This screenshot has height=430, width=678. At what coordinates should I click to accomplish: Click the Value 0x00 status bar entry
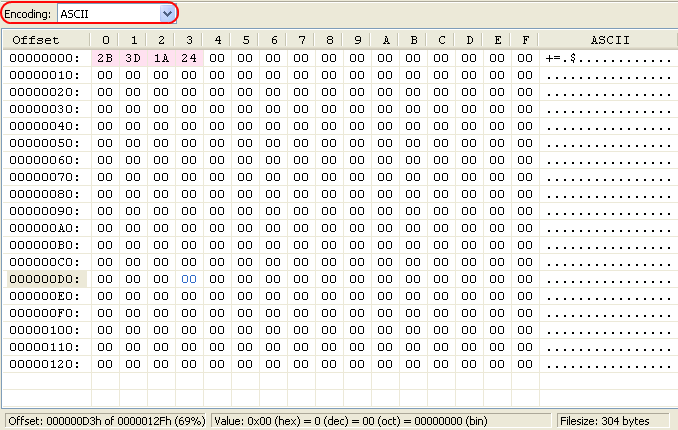coord(381,421)
